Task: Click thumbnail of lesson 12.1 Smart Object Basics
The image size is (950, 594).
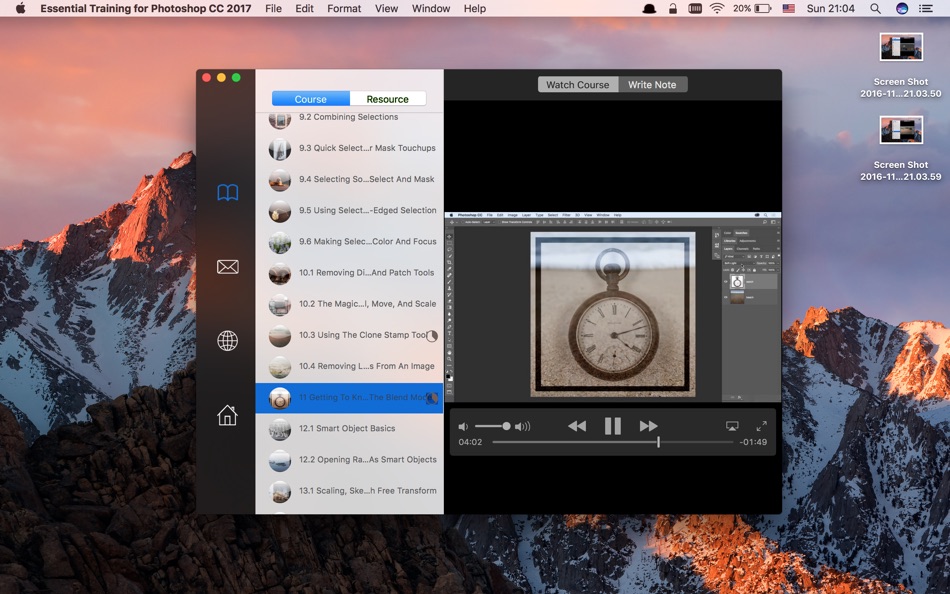Action: (280, 430)
